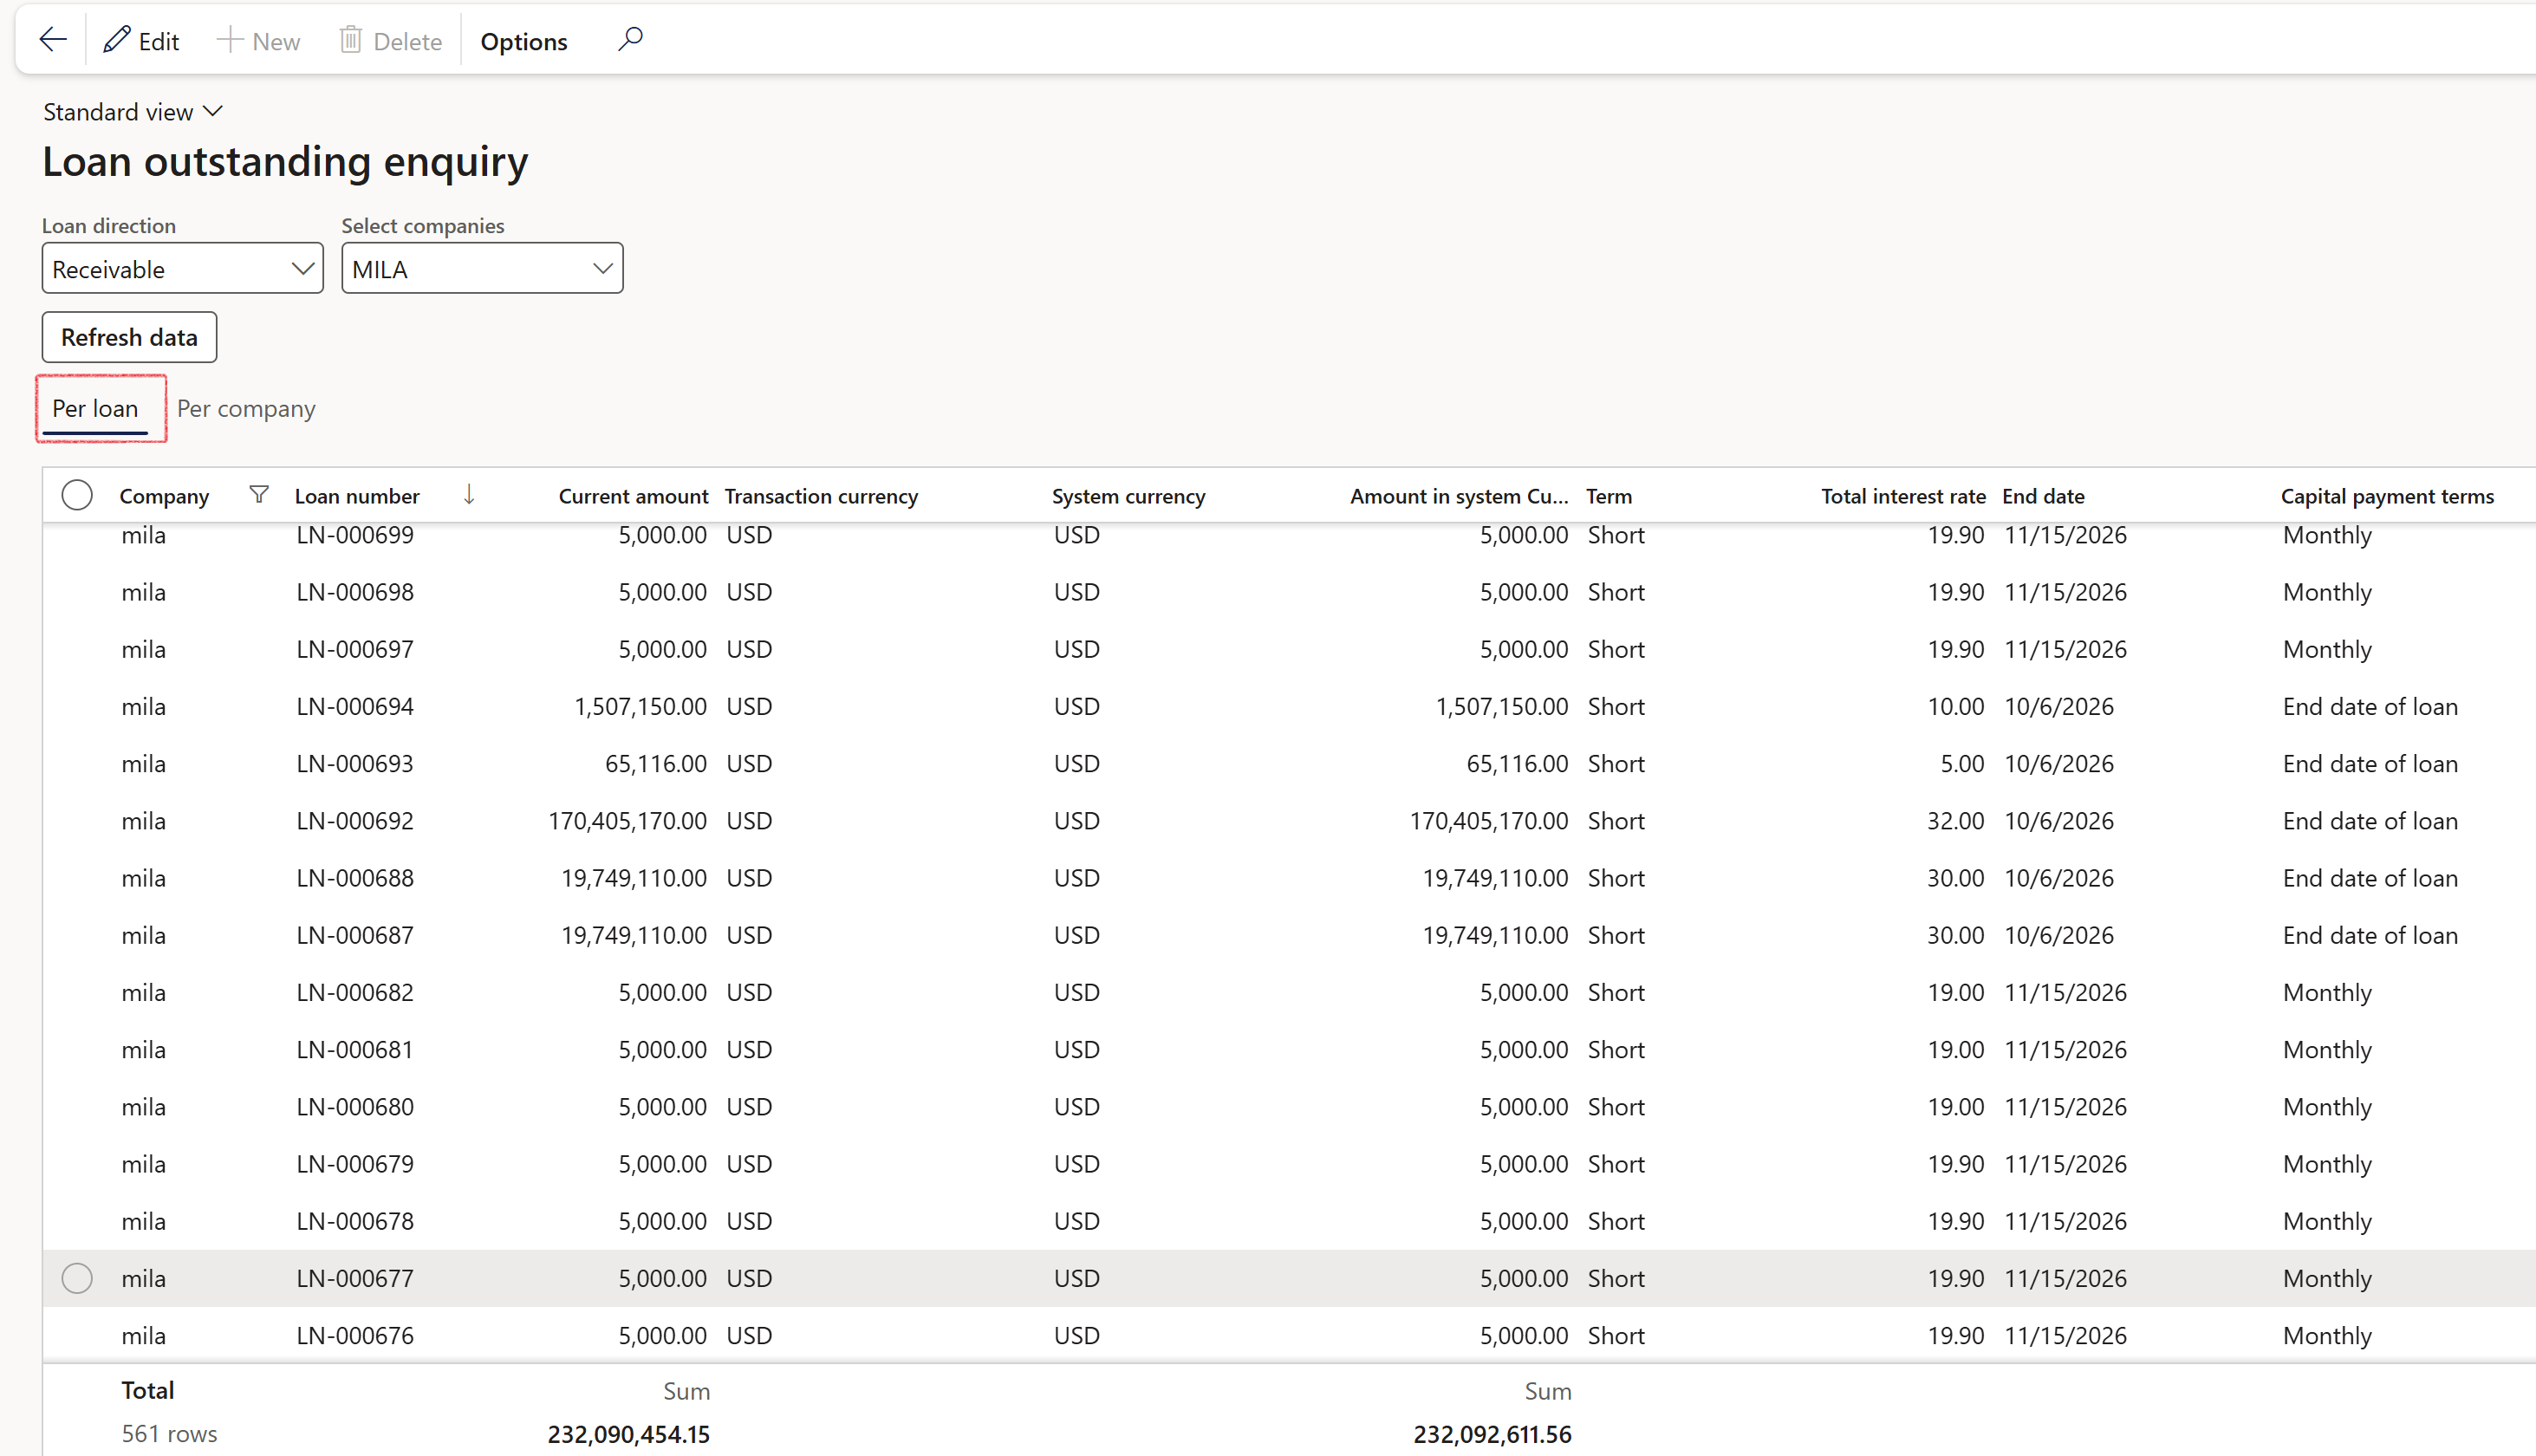Image resolution: width=2536 pixels, height=1456 pixels.
Task: Click the Loan number sort arrow
Action: tap(469, 494)
